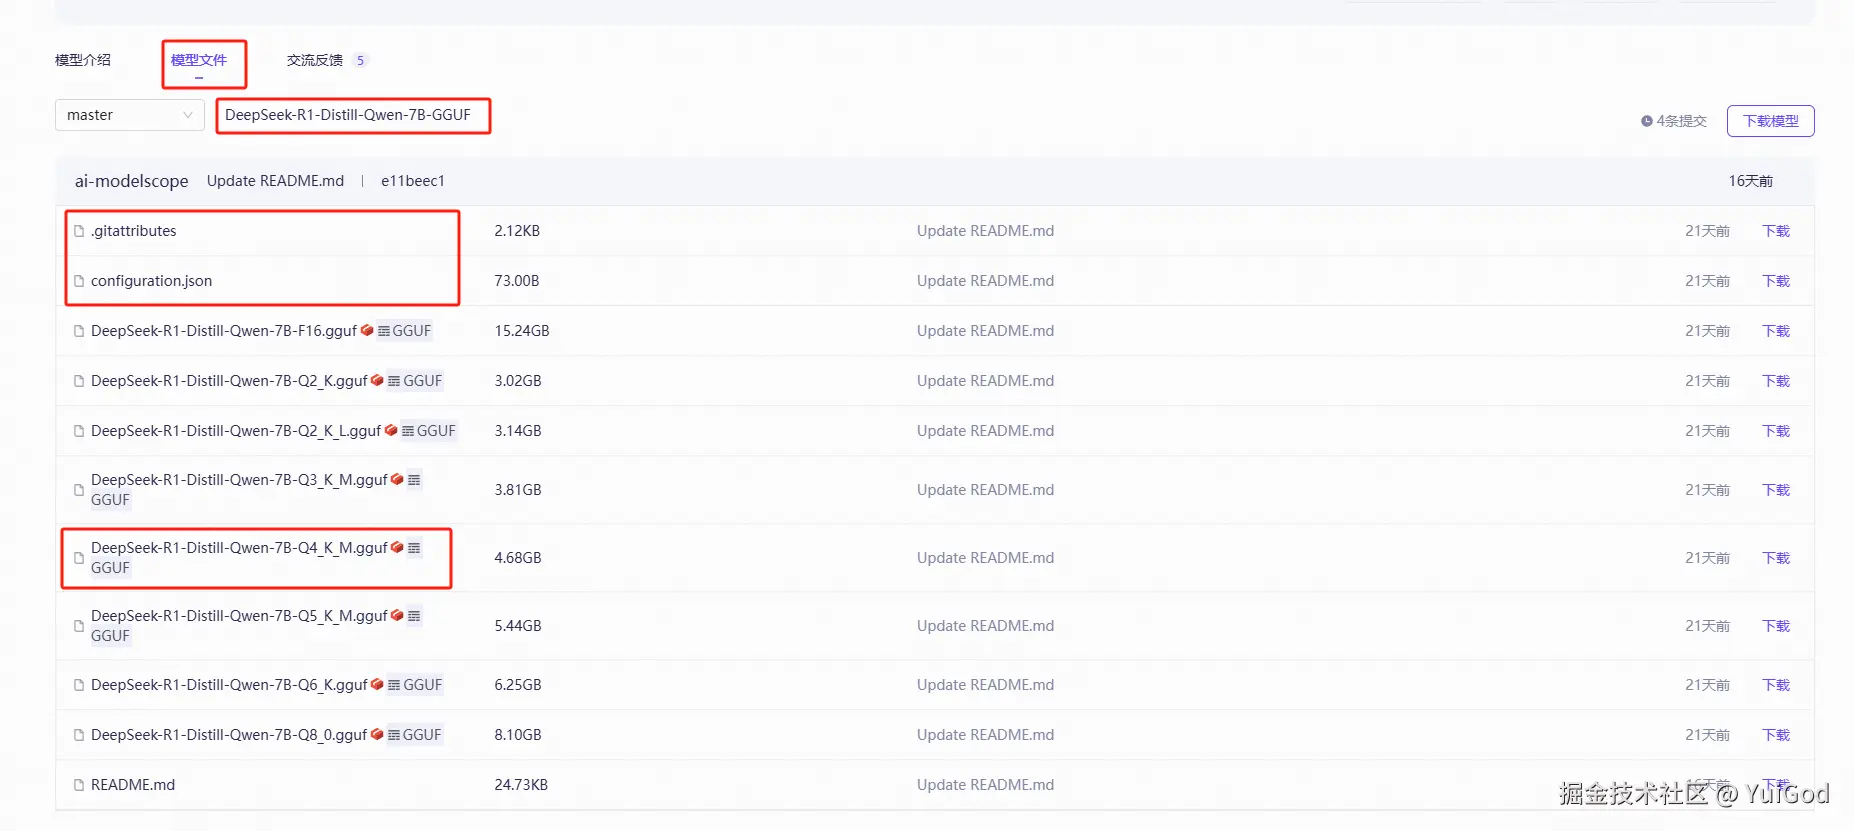
Task: Expand the master branch dropdown
Action: (130, 115)
